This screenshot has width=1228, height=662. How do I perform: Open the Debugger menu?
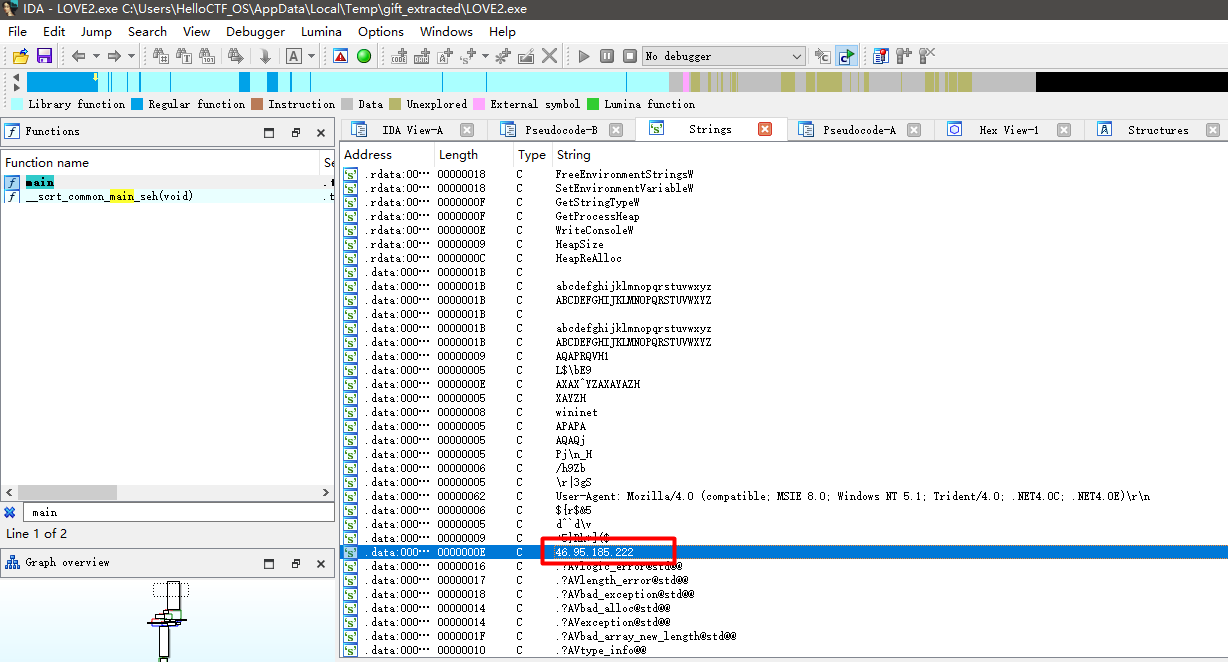click(x=255, y=31)
